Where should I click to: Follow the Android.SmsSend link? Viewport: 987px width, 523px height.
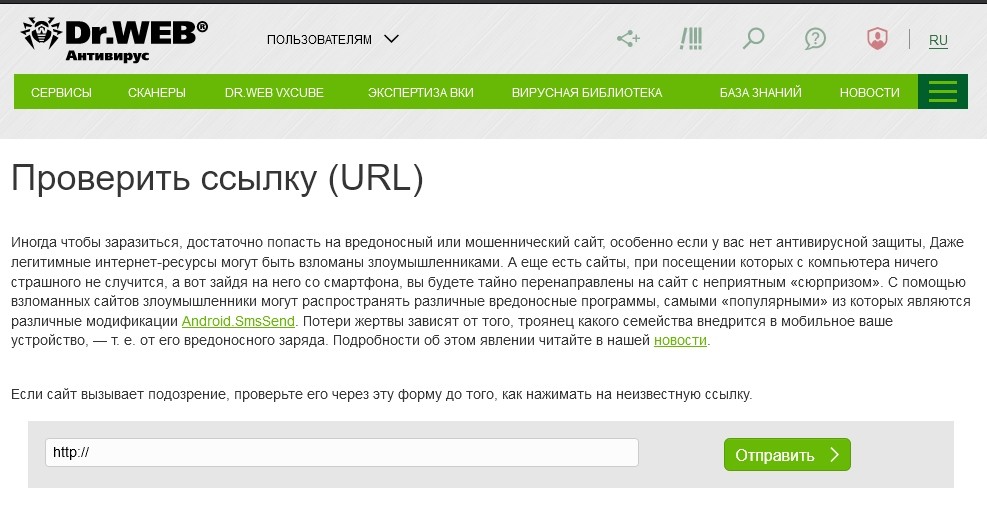pos(239,322)
